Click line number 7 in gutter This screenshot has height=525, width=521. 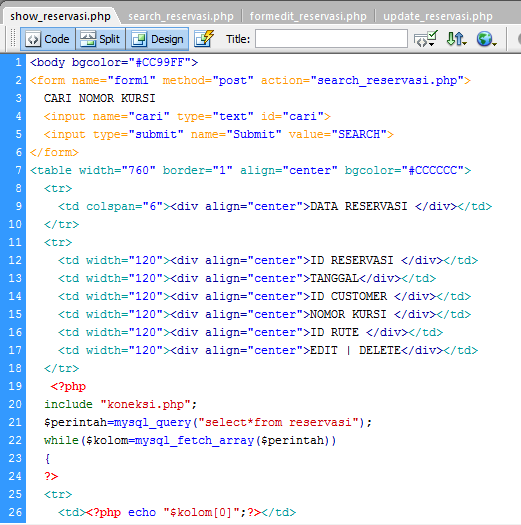click(19, 170)
